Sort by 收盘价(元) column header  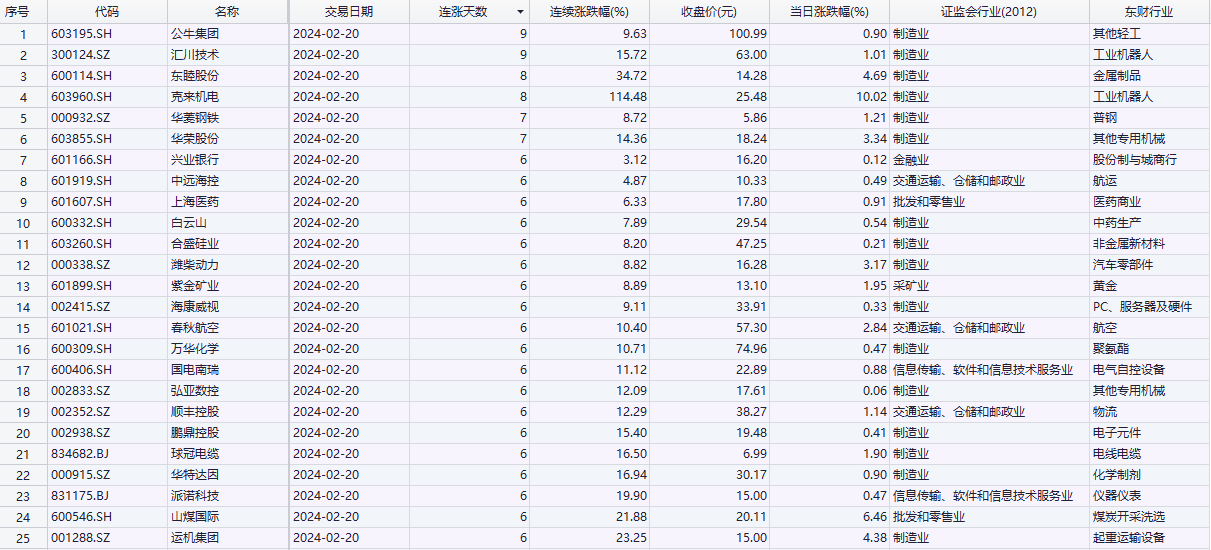(709, 12)
